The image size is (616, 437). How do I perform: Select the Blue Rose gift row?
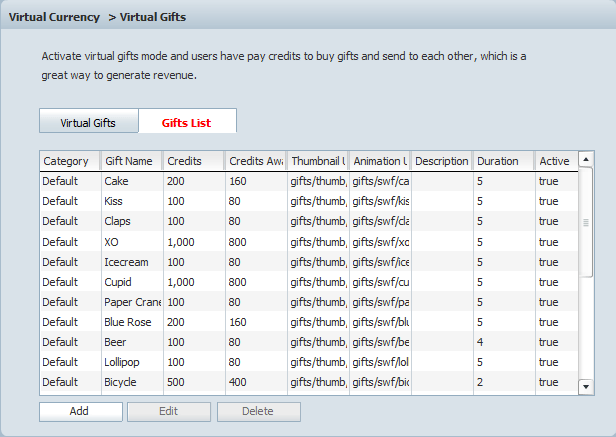130,322
